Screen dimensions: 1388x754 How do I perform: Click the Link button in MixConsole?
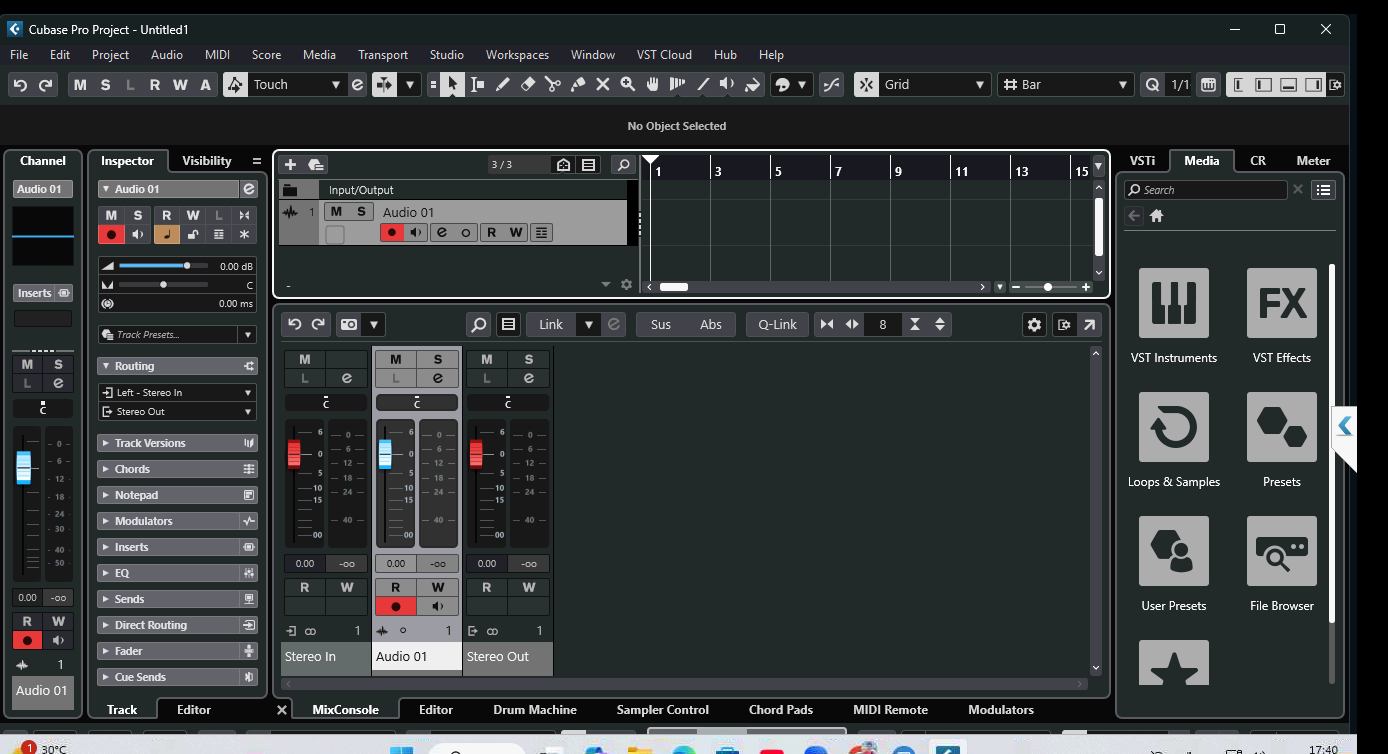pos(551,324)
